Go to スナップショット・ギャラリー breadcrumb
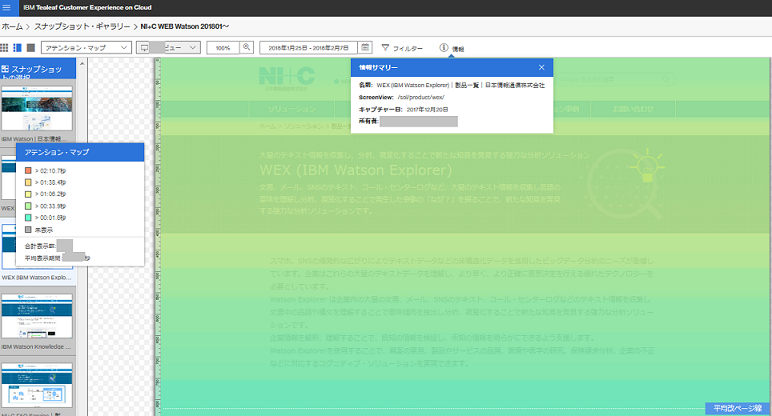The height and width of the screenshot is (416, 772). [82, 27]
